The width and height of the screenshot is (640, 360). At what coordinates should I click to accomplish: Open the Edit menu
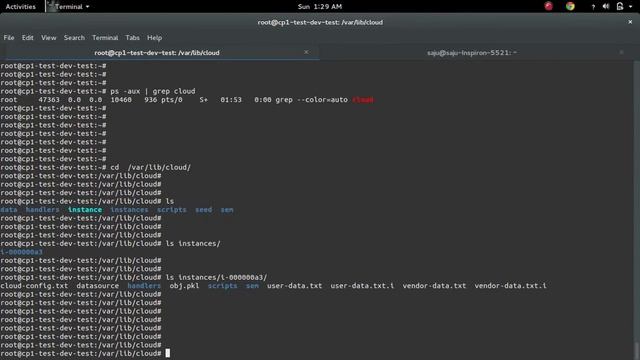point(27,38)
